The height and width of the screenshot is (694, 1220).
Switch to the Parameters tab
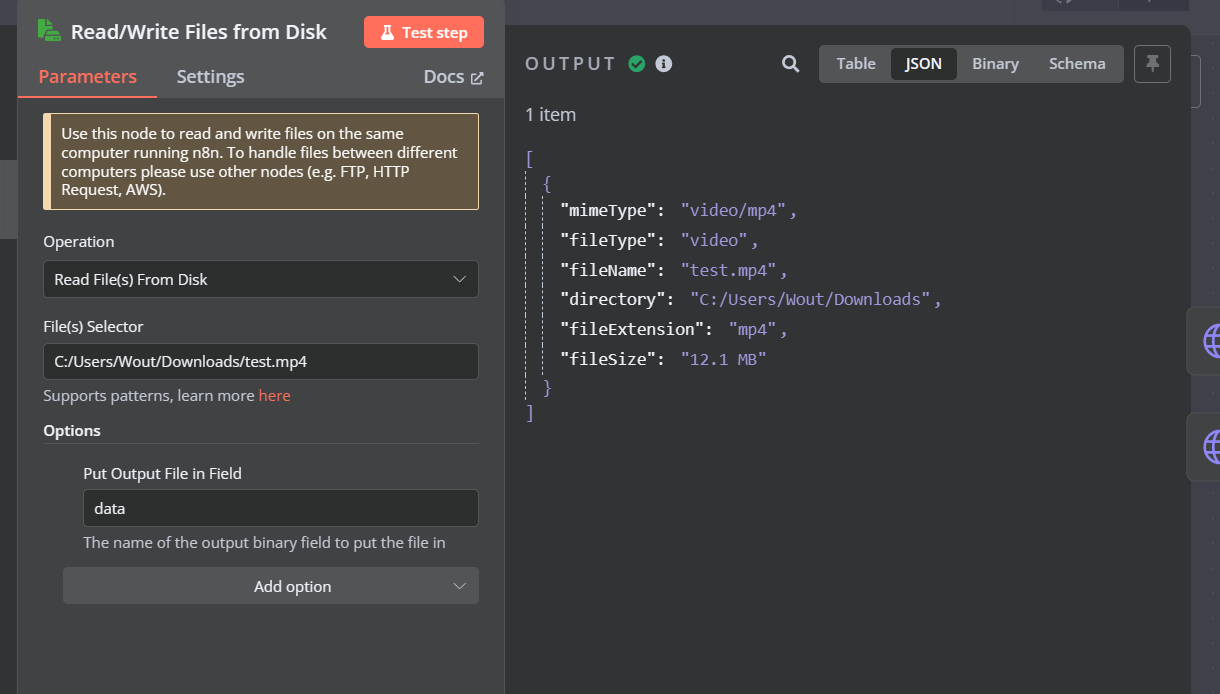click(x=88, y=77)
